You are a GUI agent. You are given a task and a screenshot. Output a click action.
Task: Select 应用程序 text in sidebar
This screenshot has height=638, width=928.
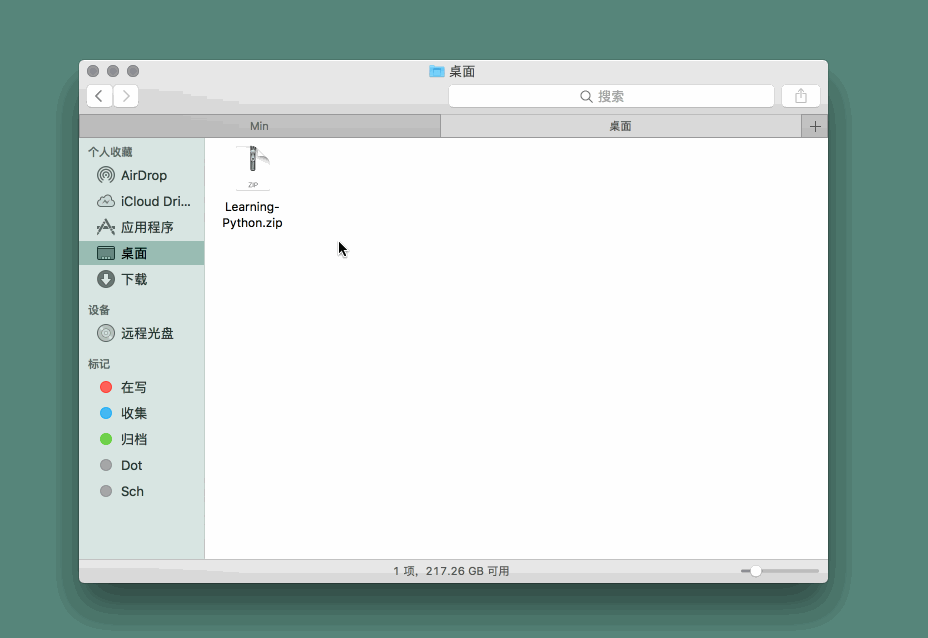coord(147,227)
